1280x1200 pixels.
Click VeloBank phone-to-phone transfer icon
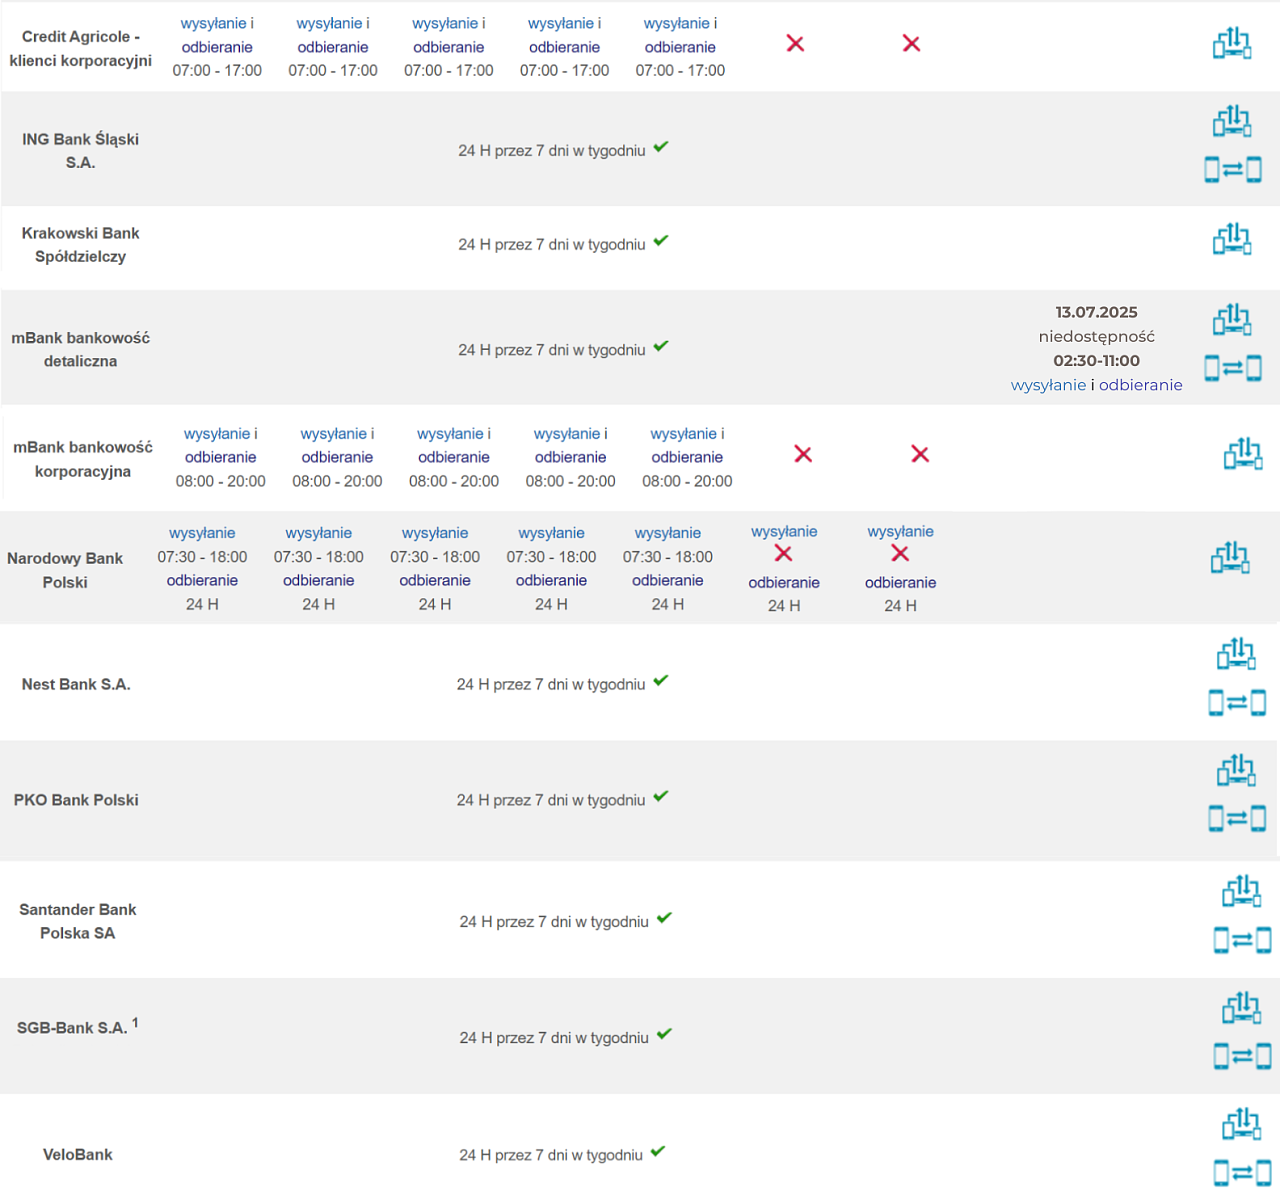tap(1242, 1172)
